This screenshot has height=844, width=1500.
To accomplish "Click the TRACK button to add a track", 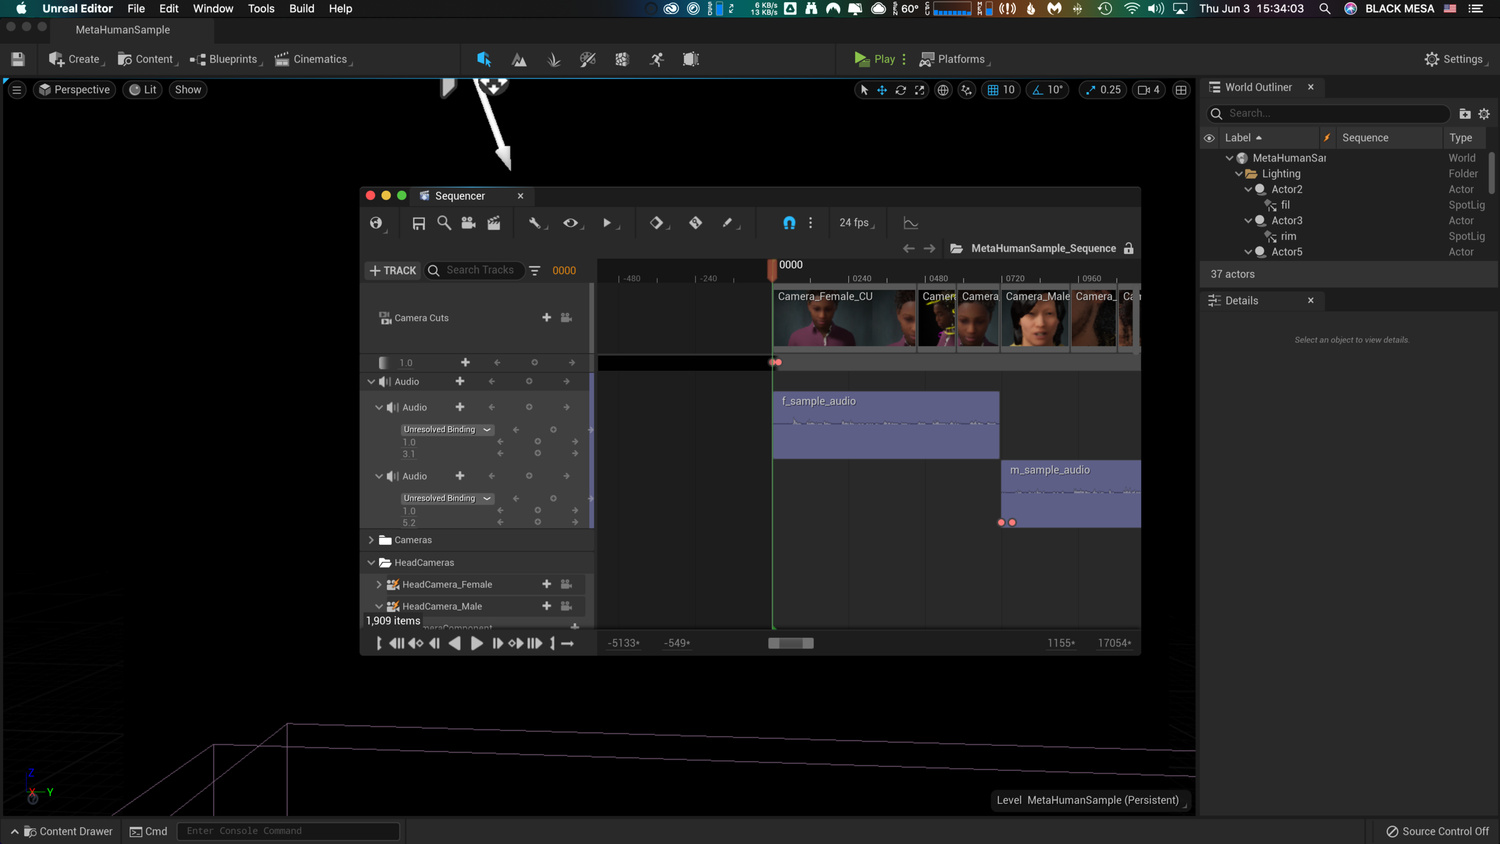I will 393,270.
